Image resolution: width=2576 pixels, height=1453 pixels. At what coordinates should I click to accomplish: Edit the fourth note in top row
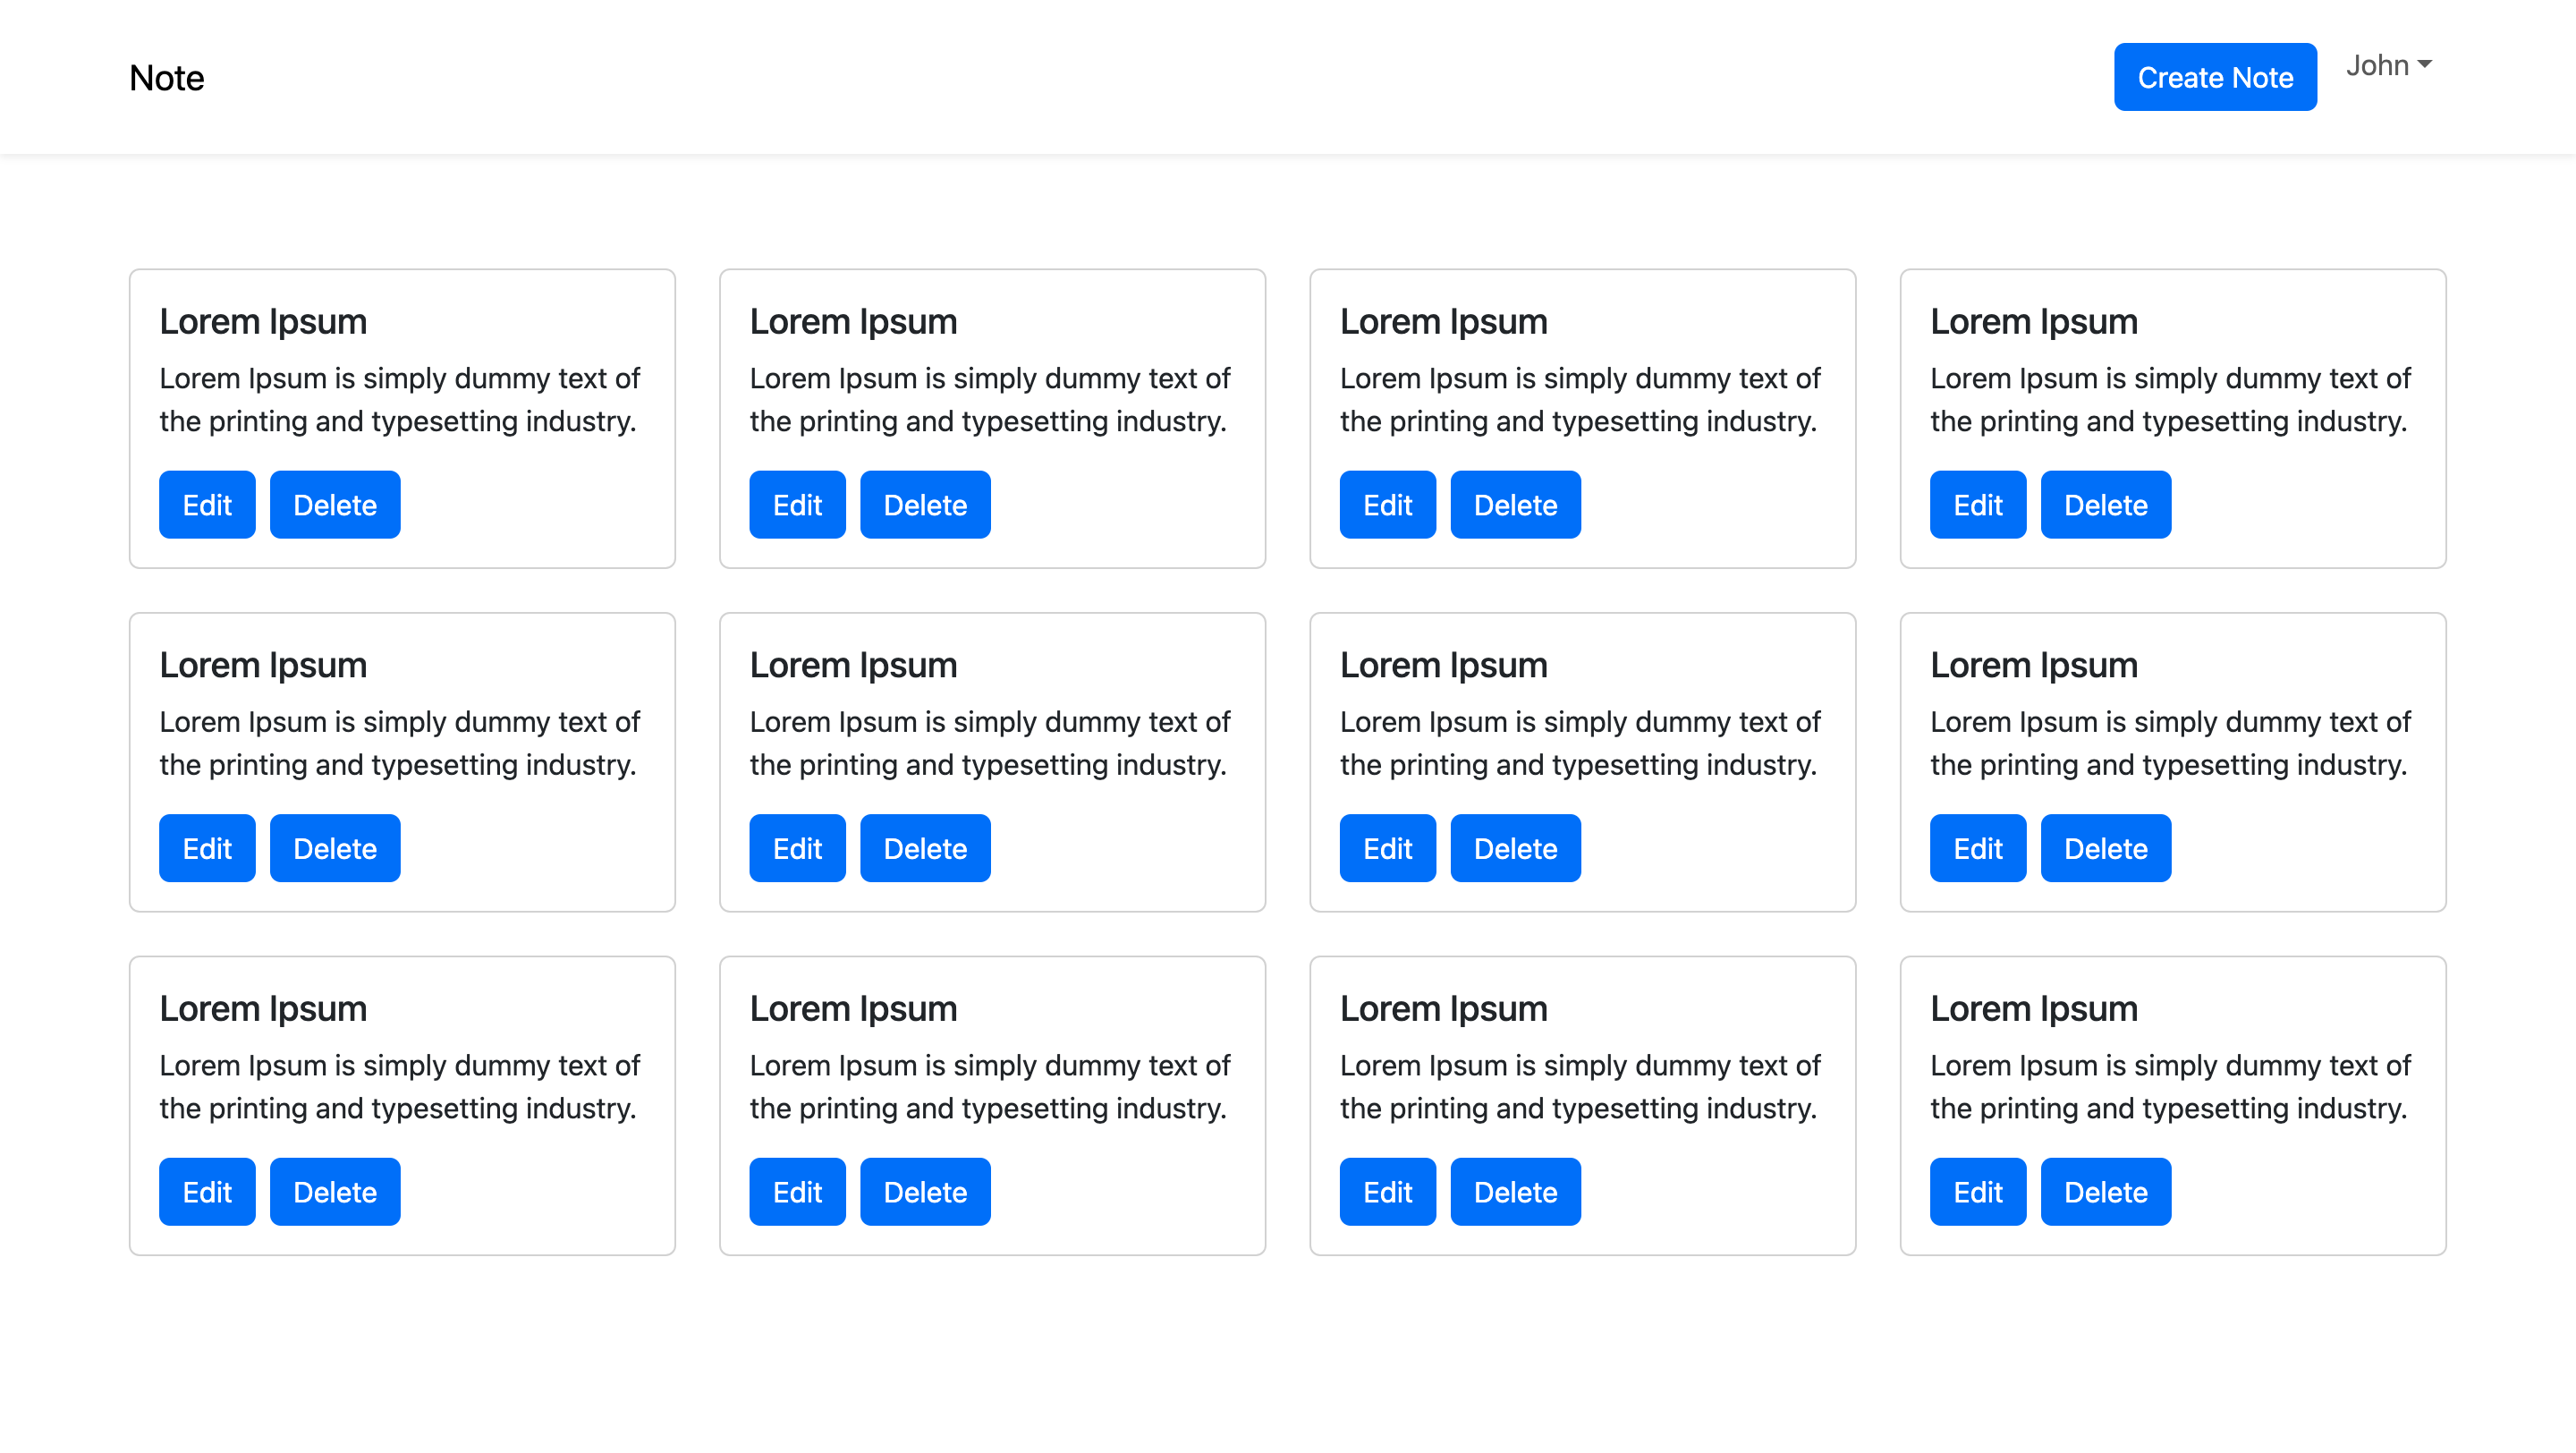(1977, 505)
